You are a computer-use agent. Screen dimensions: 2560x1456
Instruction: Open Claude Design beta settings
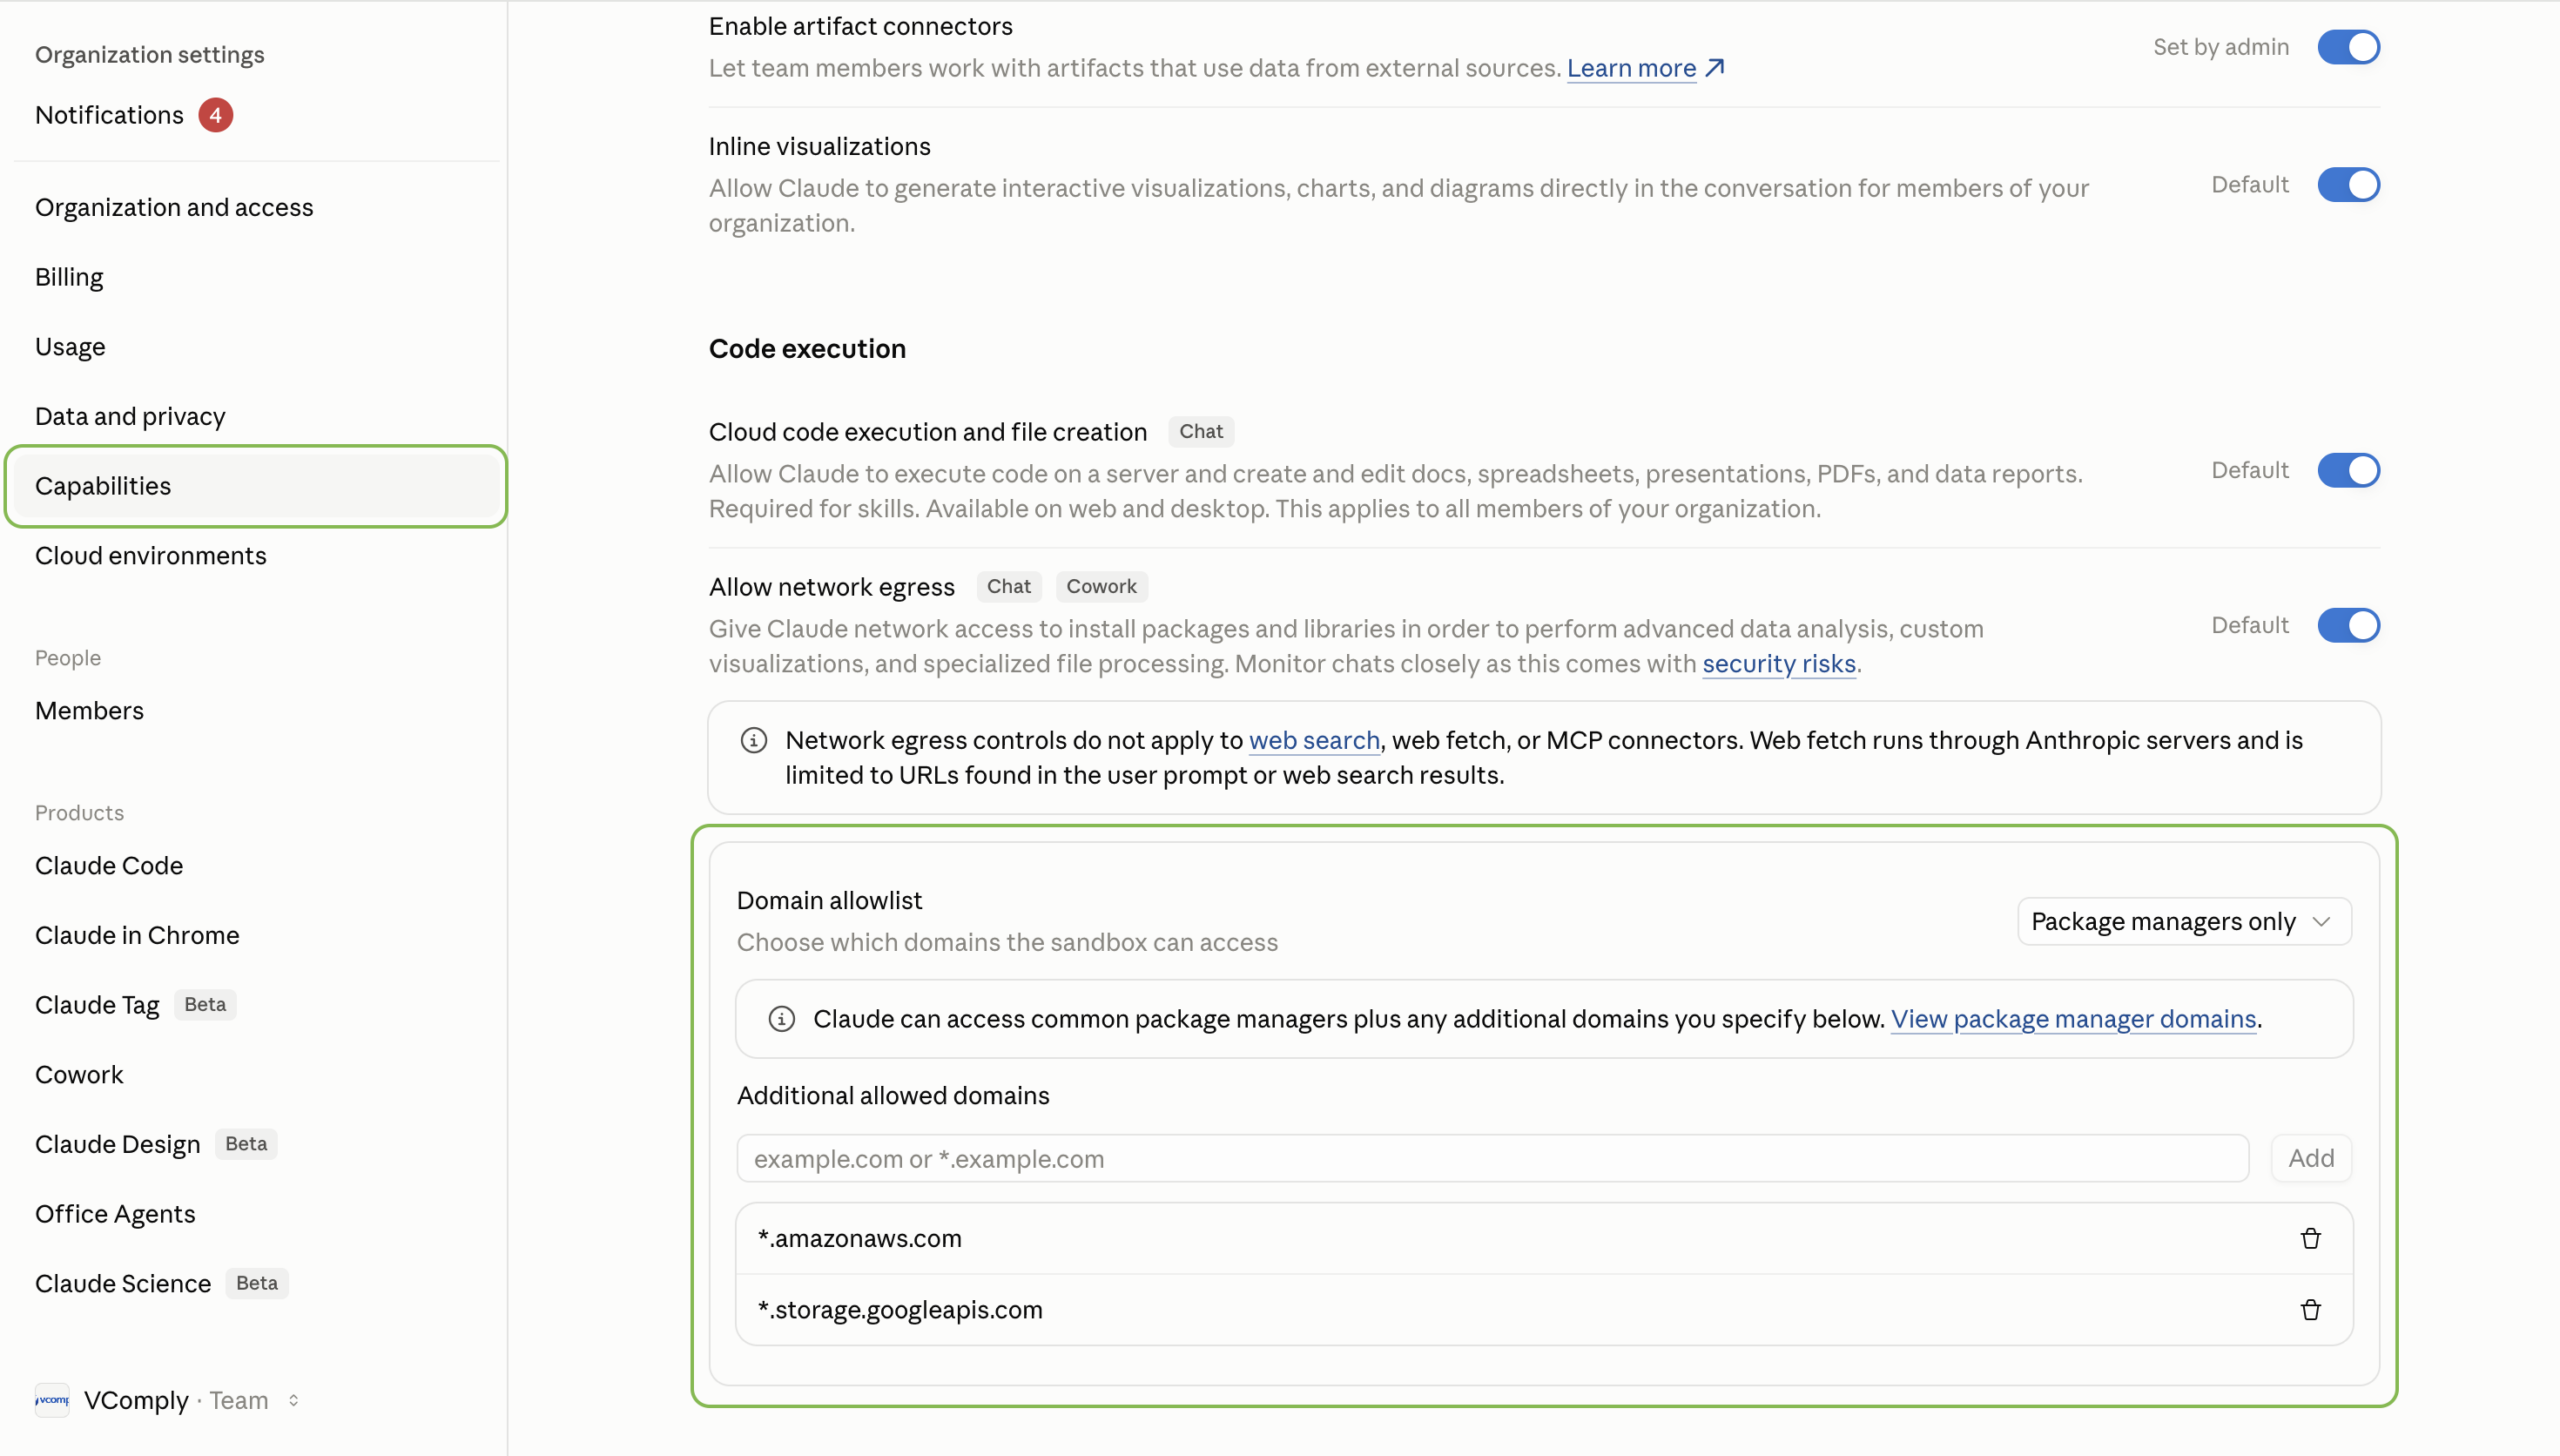click(x=256, y=1144)
